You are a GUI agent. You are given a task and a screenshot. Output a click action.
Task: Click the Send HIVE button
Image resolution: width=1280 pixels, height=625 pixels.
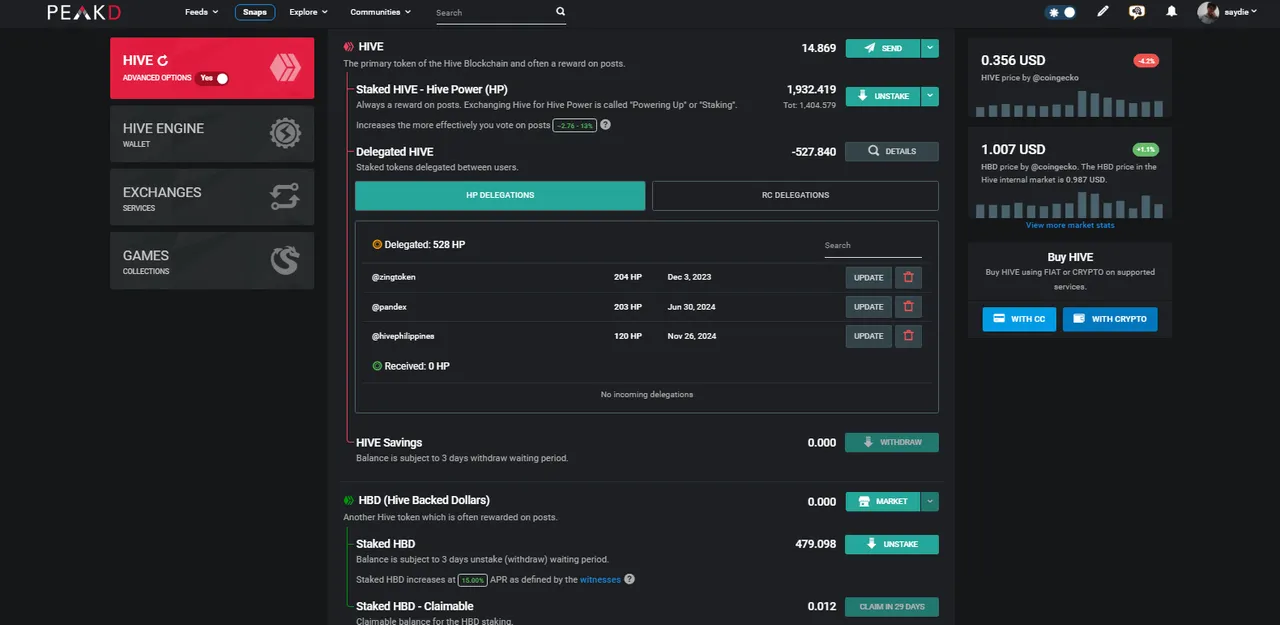(x=883, y=48)
